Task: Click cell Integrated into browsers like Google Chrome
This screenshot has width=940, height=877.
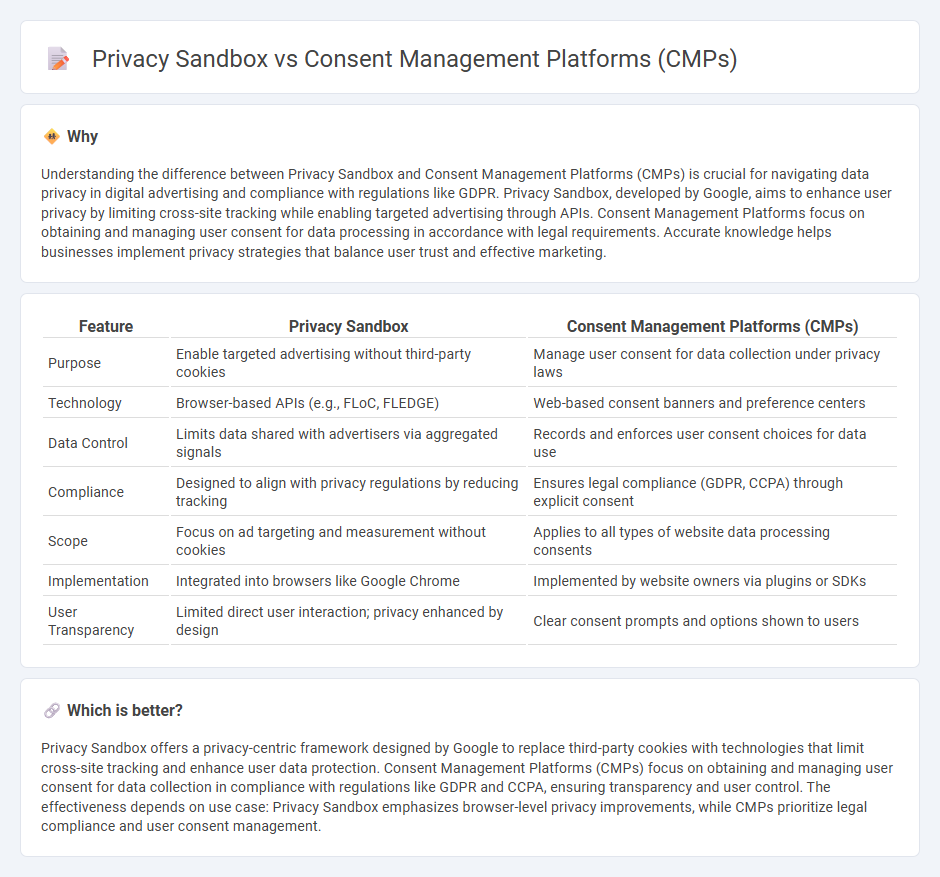Action: tap(348, 581)
